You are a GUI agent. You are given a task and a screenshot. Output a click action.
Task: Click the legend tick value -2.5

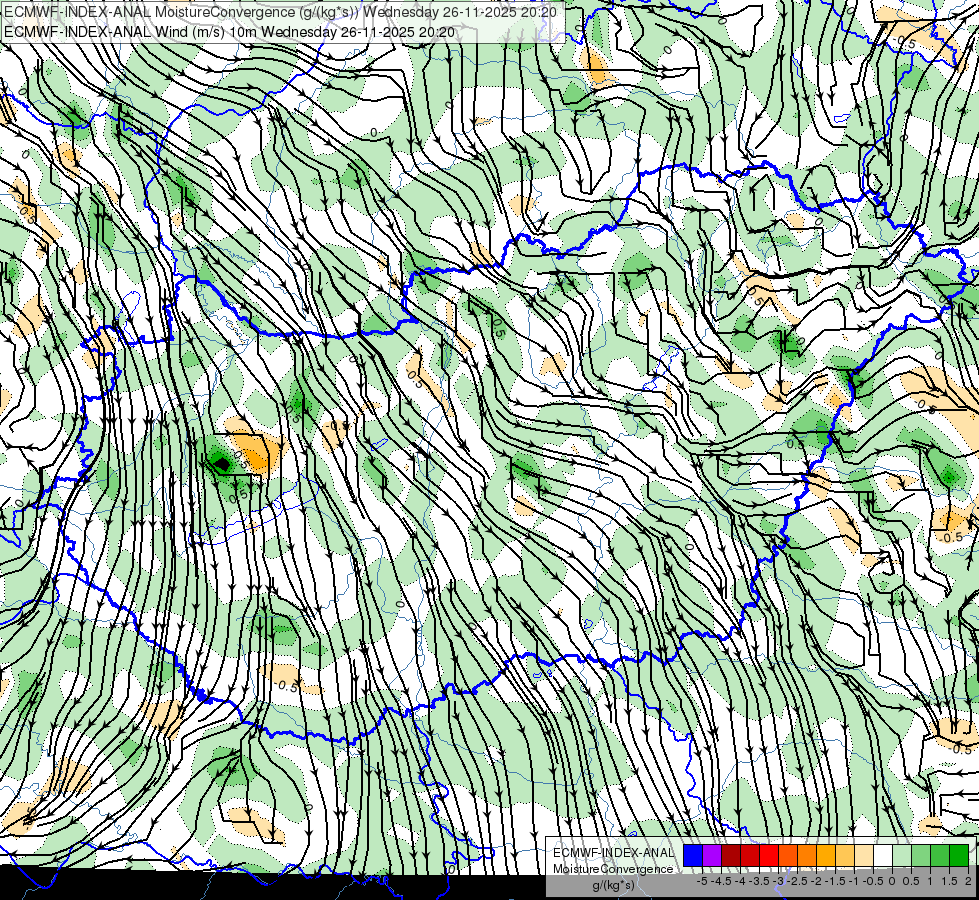(x=797, y=881)
